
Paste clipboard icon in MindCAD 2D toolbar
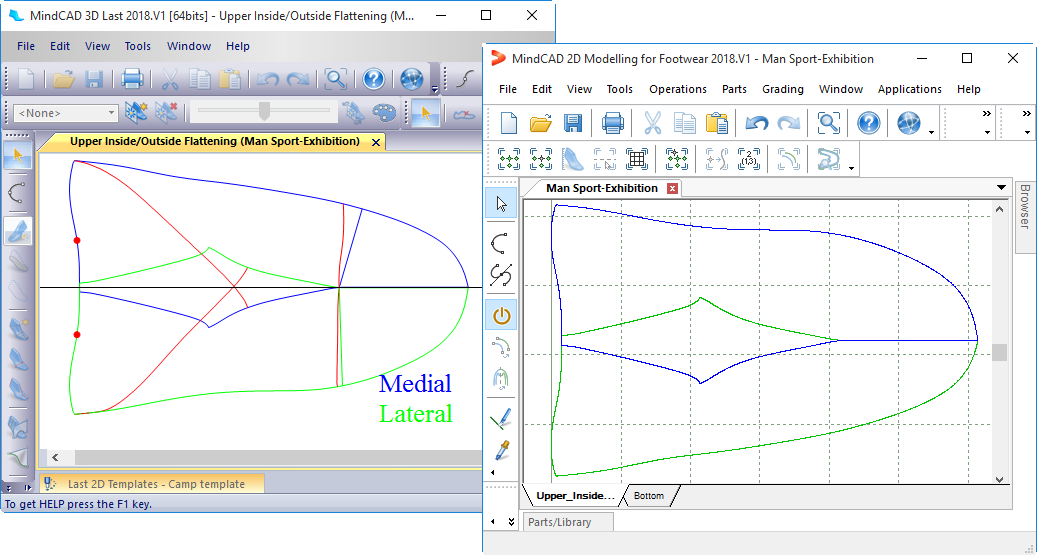click(x=717, y=123)
